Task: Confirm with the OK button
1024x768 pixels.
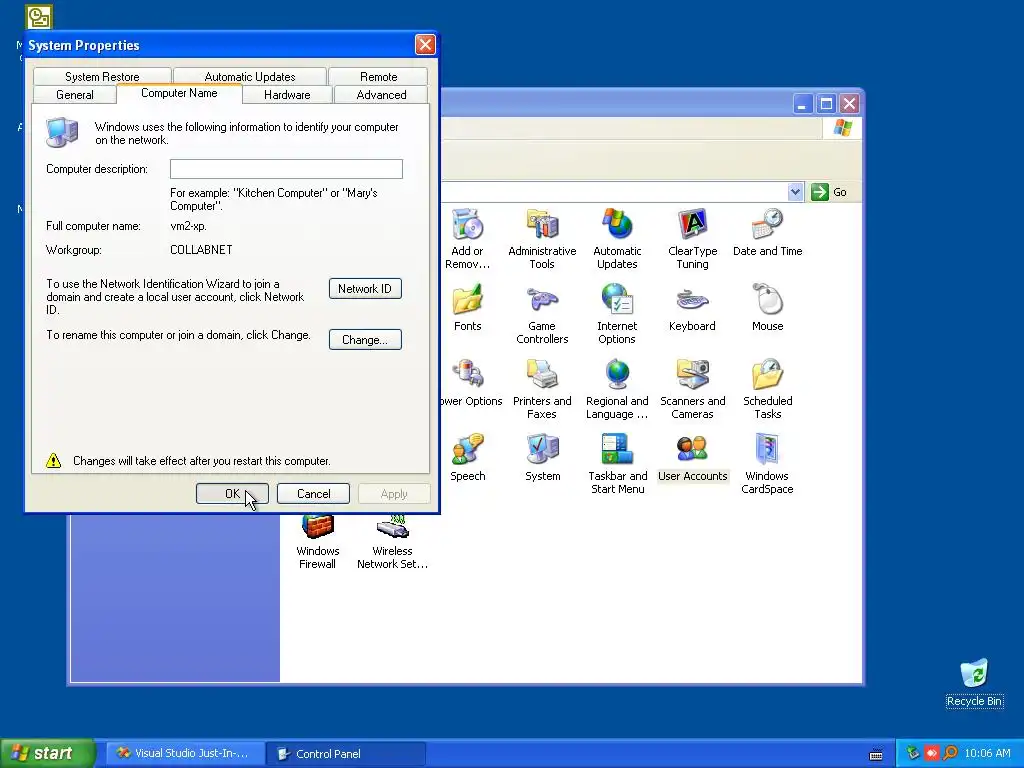Action: coord(232,494)
